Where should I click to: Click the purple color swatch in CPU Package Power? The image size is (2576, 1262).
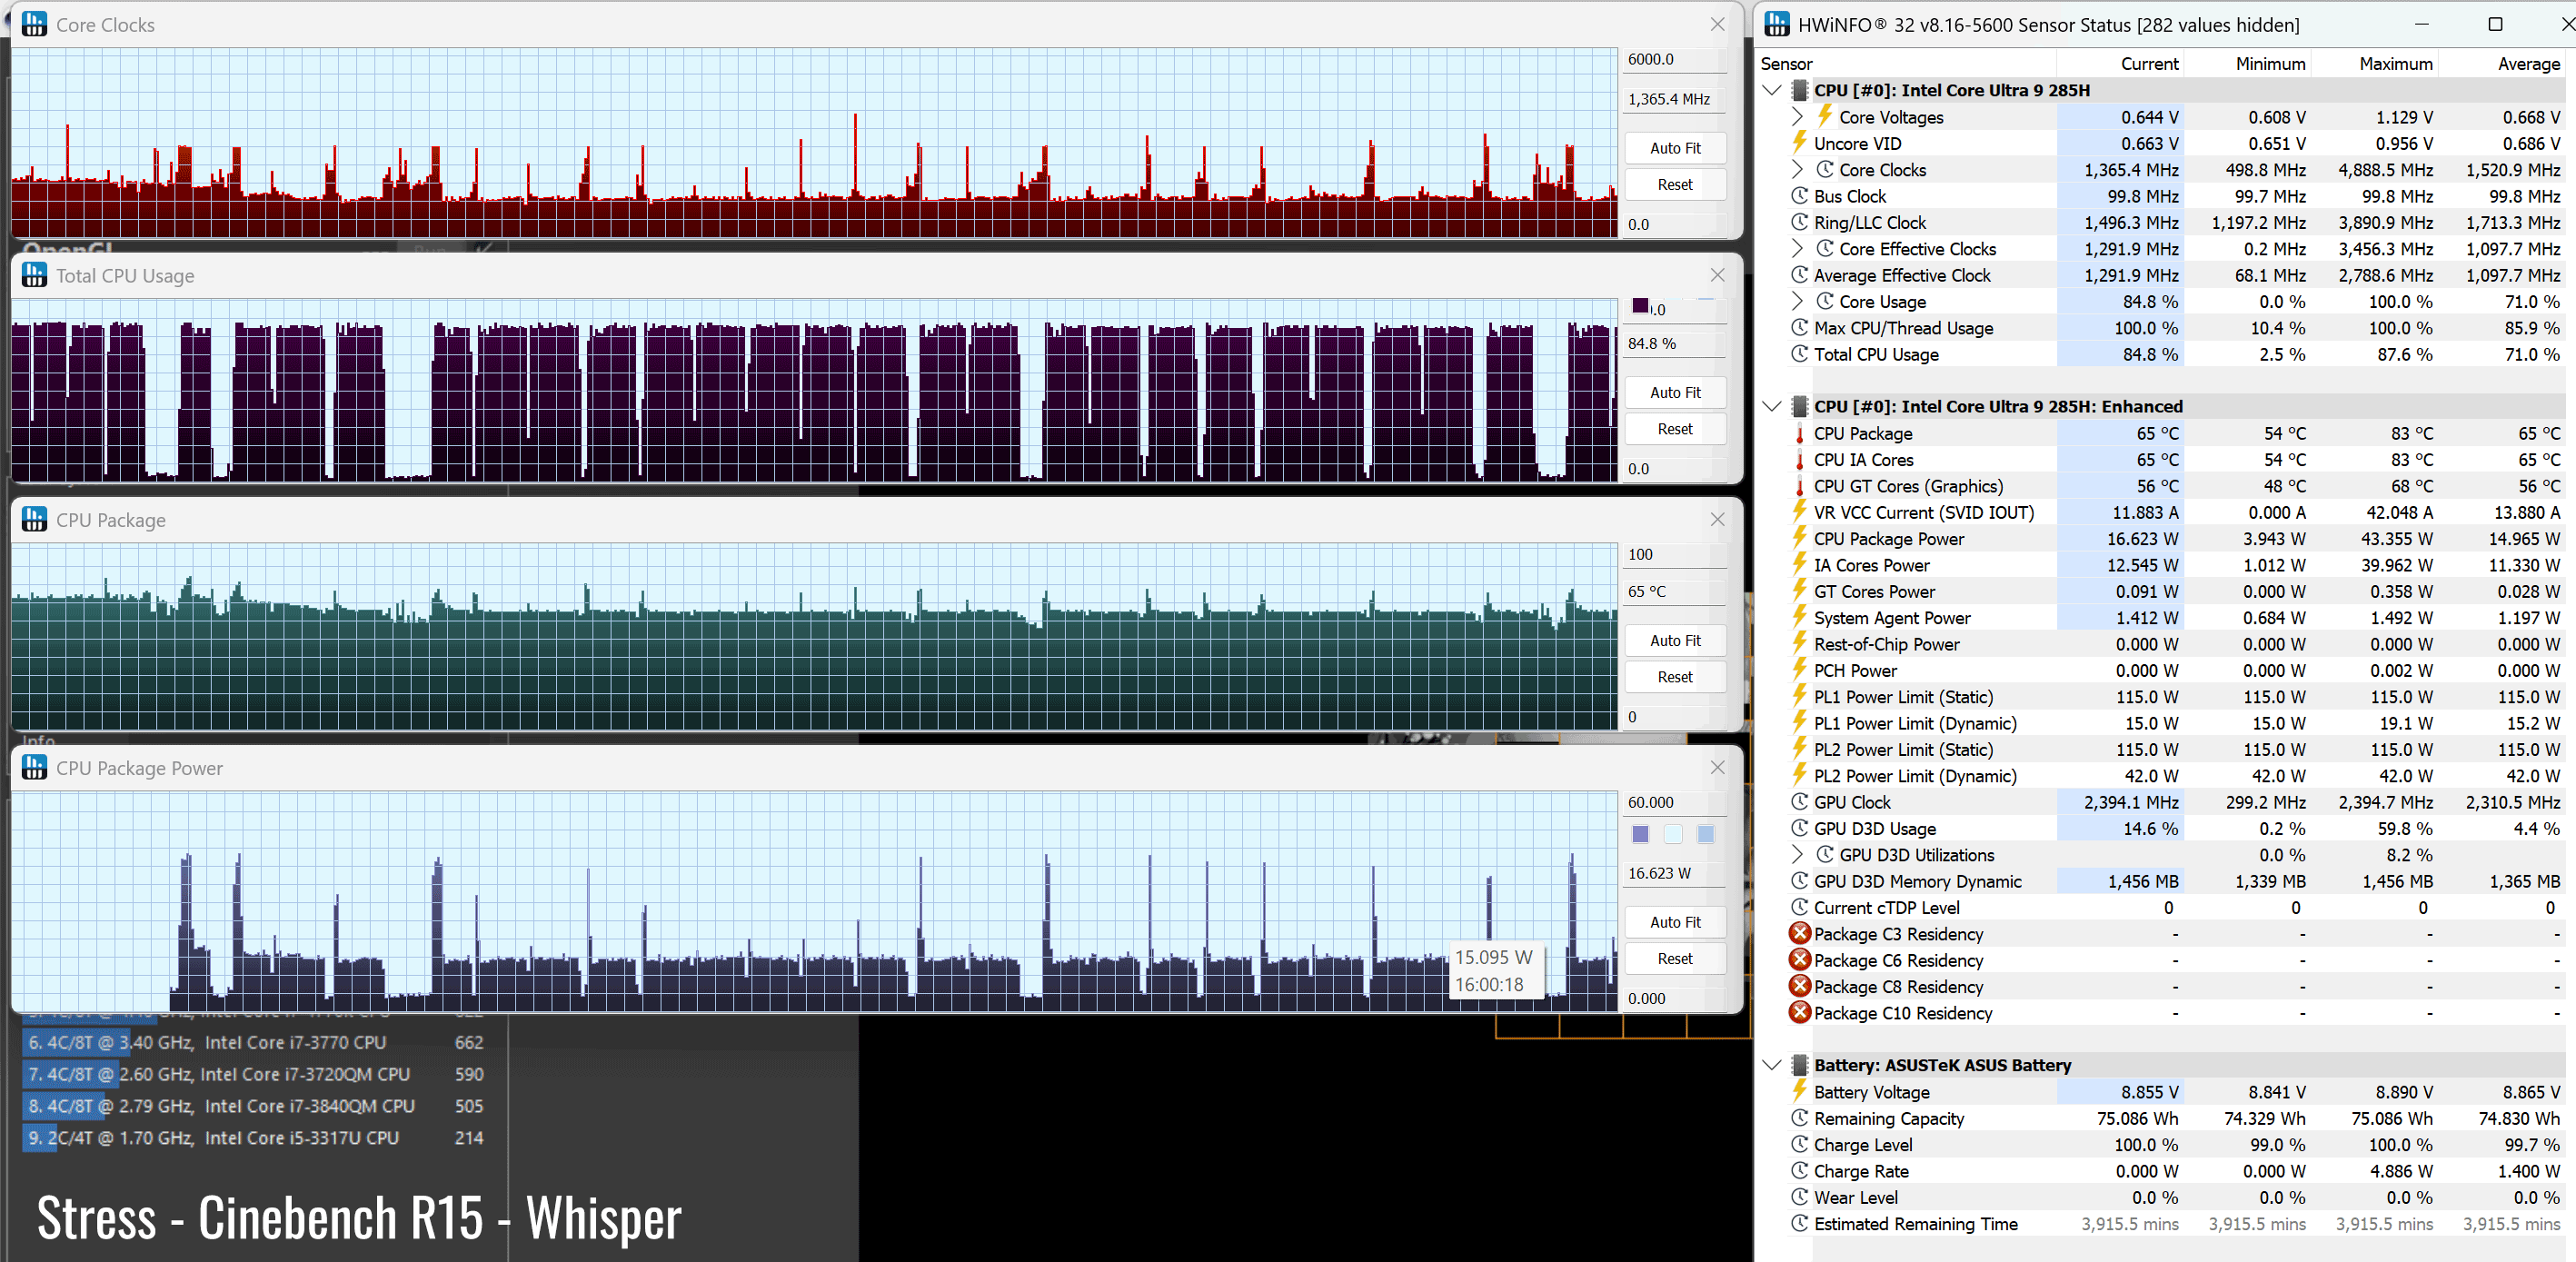[1640, 834]
